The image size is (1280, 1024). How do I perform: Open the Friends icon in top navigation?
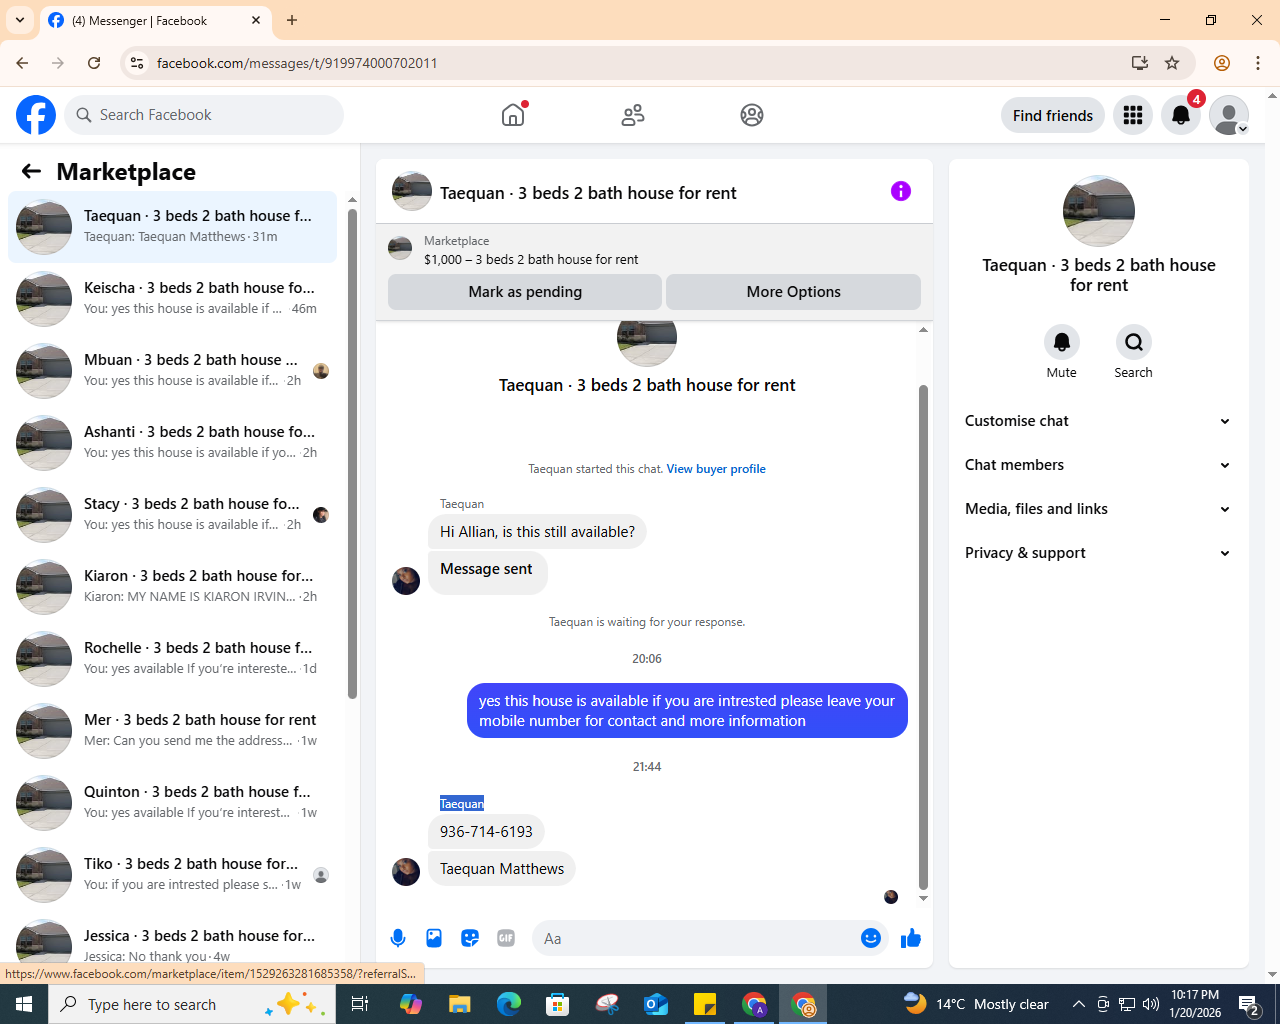click(633, 115)
